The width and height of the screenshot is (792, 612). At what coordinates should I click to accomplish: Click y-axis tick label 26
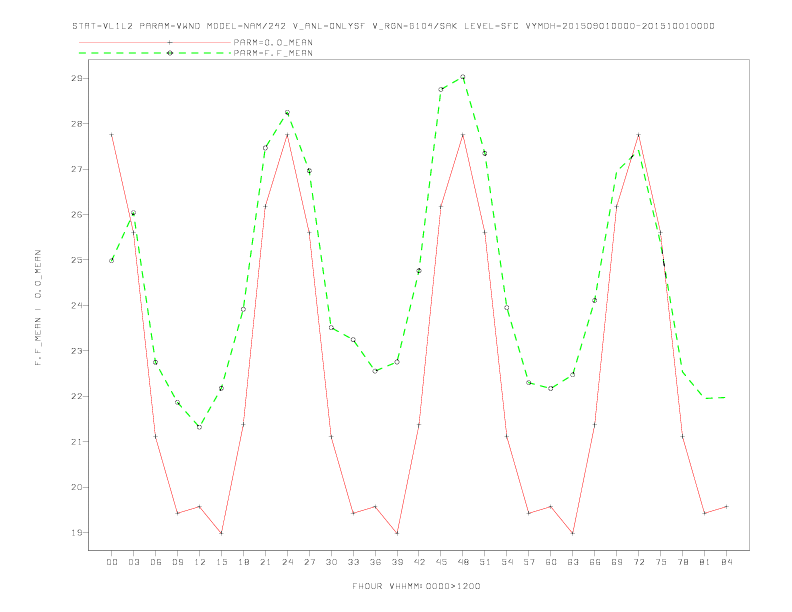[x=77, y=215]
